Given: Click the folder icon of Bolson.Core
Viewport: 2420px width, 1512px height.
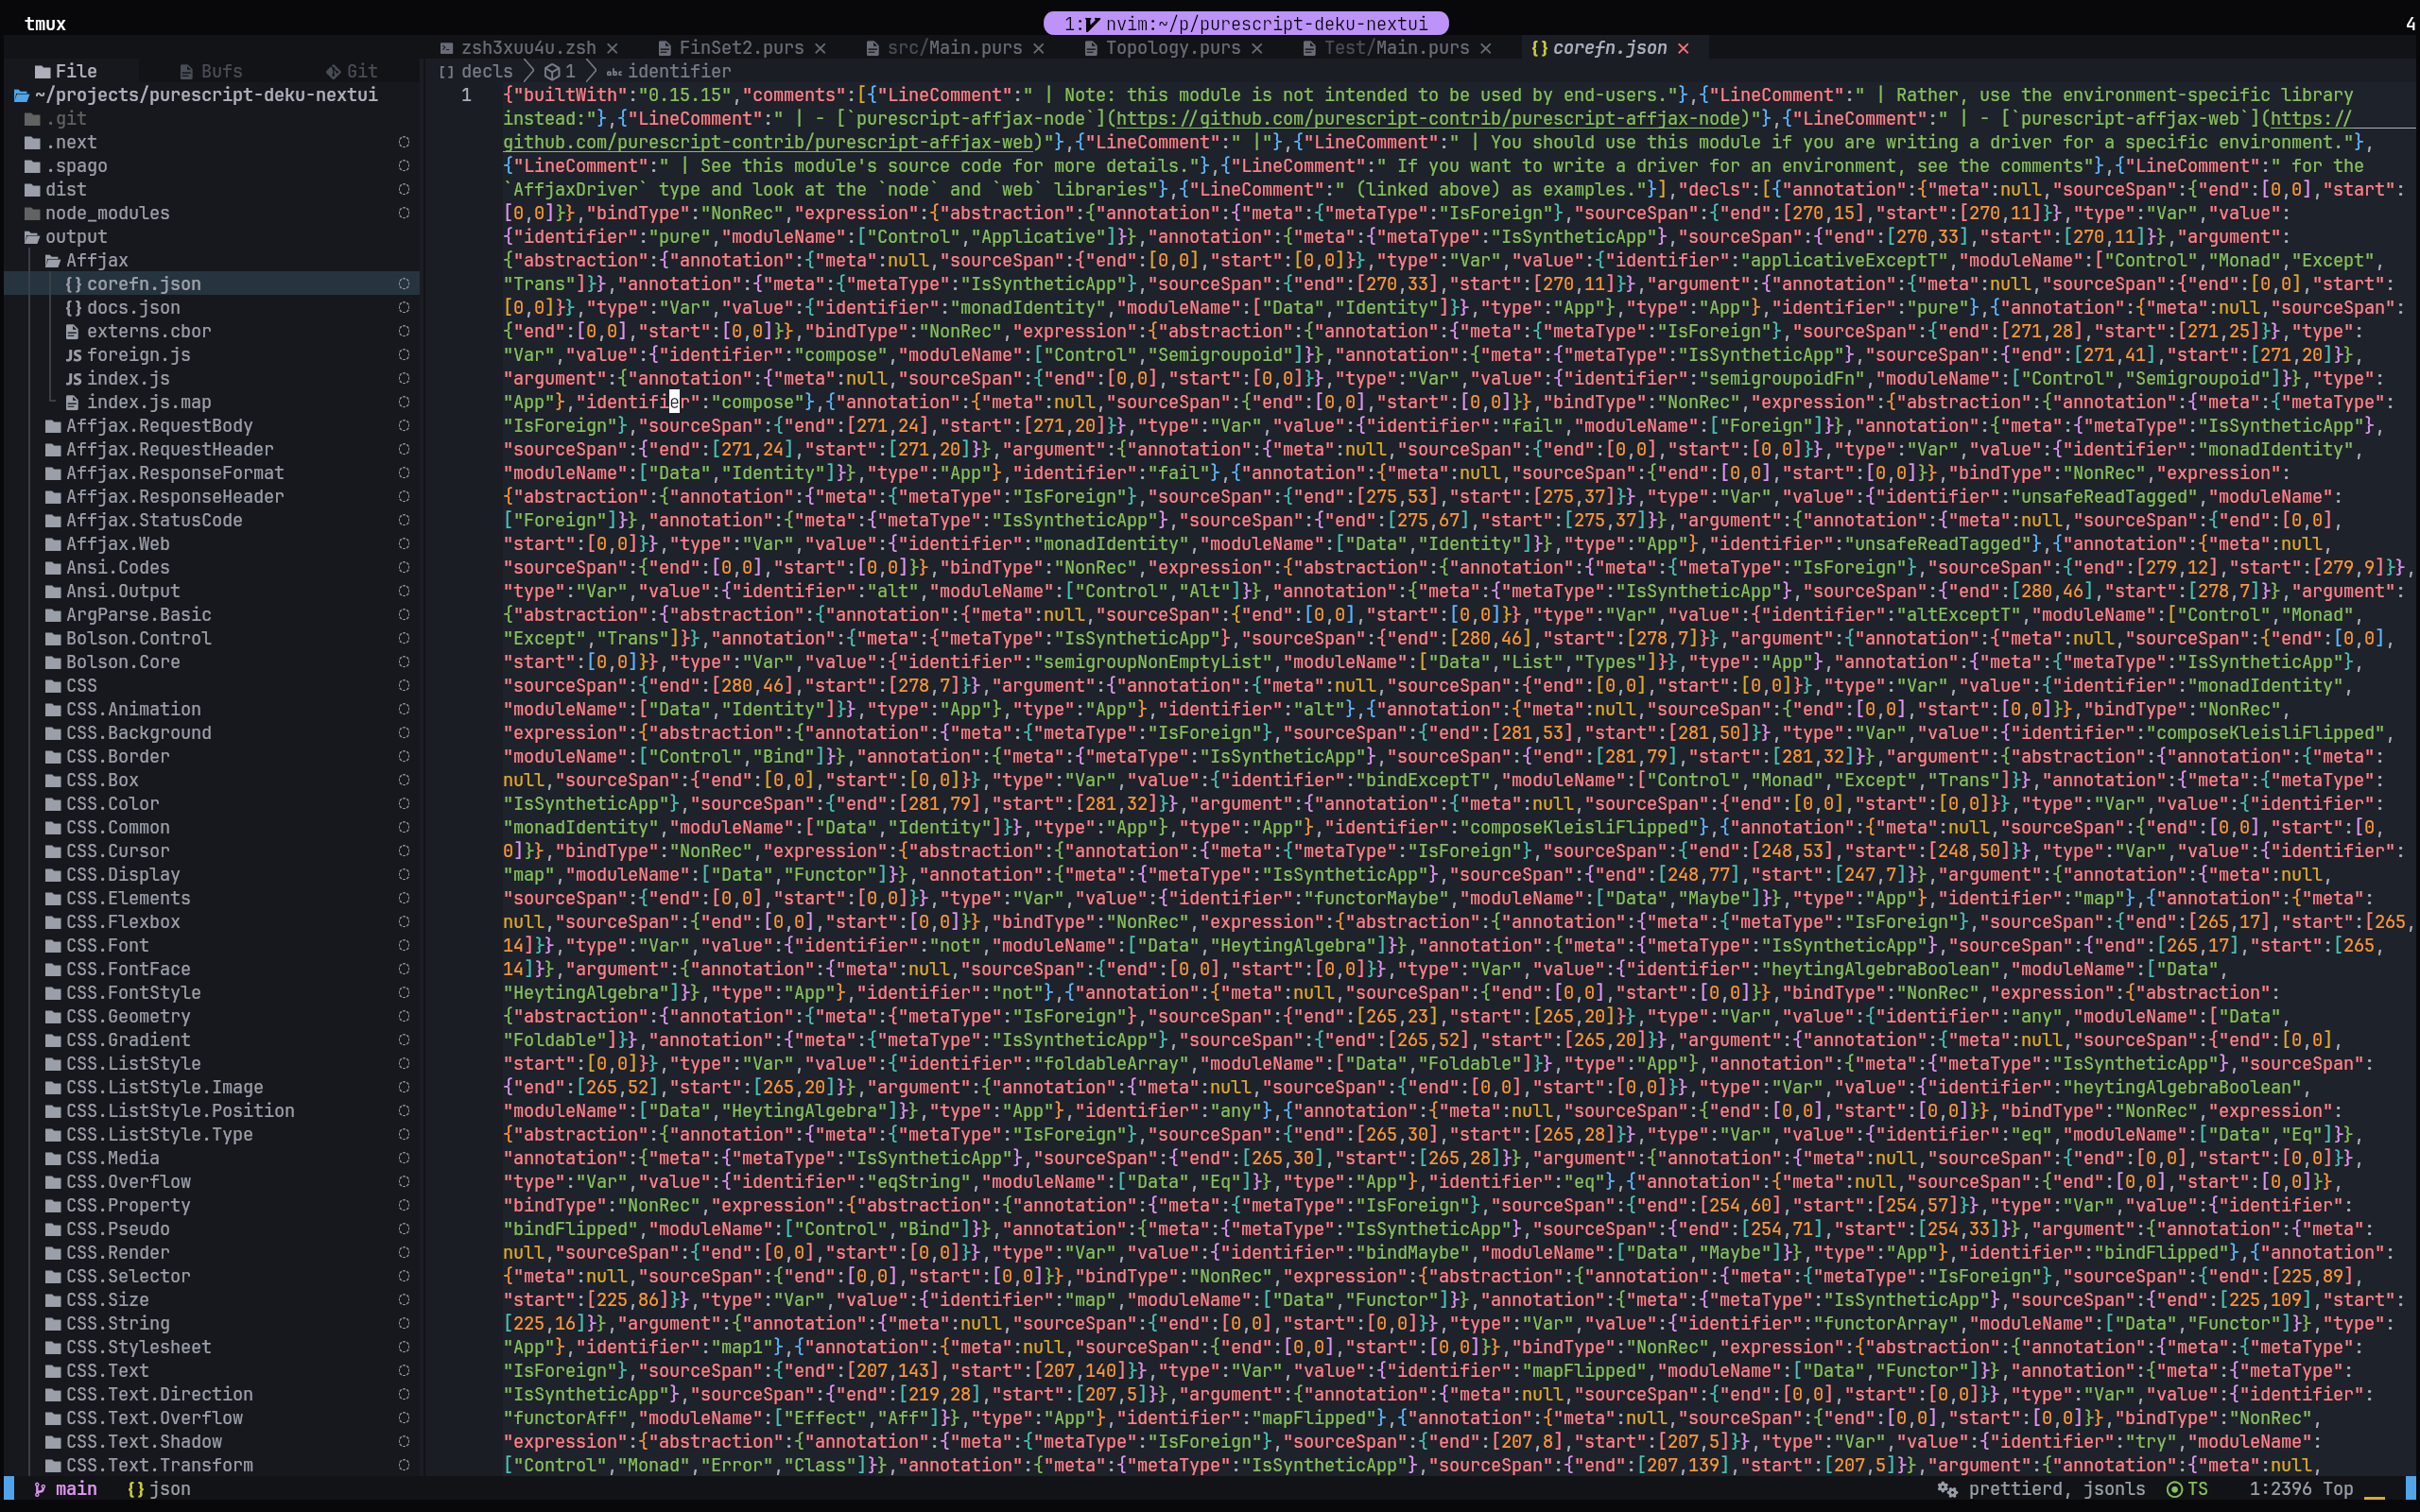Looking at the screenshot, I should click(53, 662).
